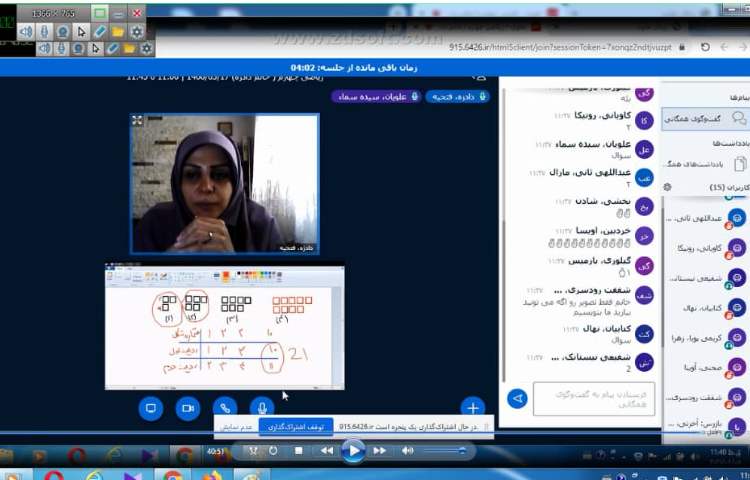Reload the page in browser toolbar
The image size is (750, 480).
[x=708, y=46]
